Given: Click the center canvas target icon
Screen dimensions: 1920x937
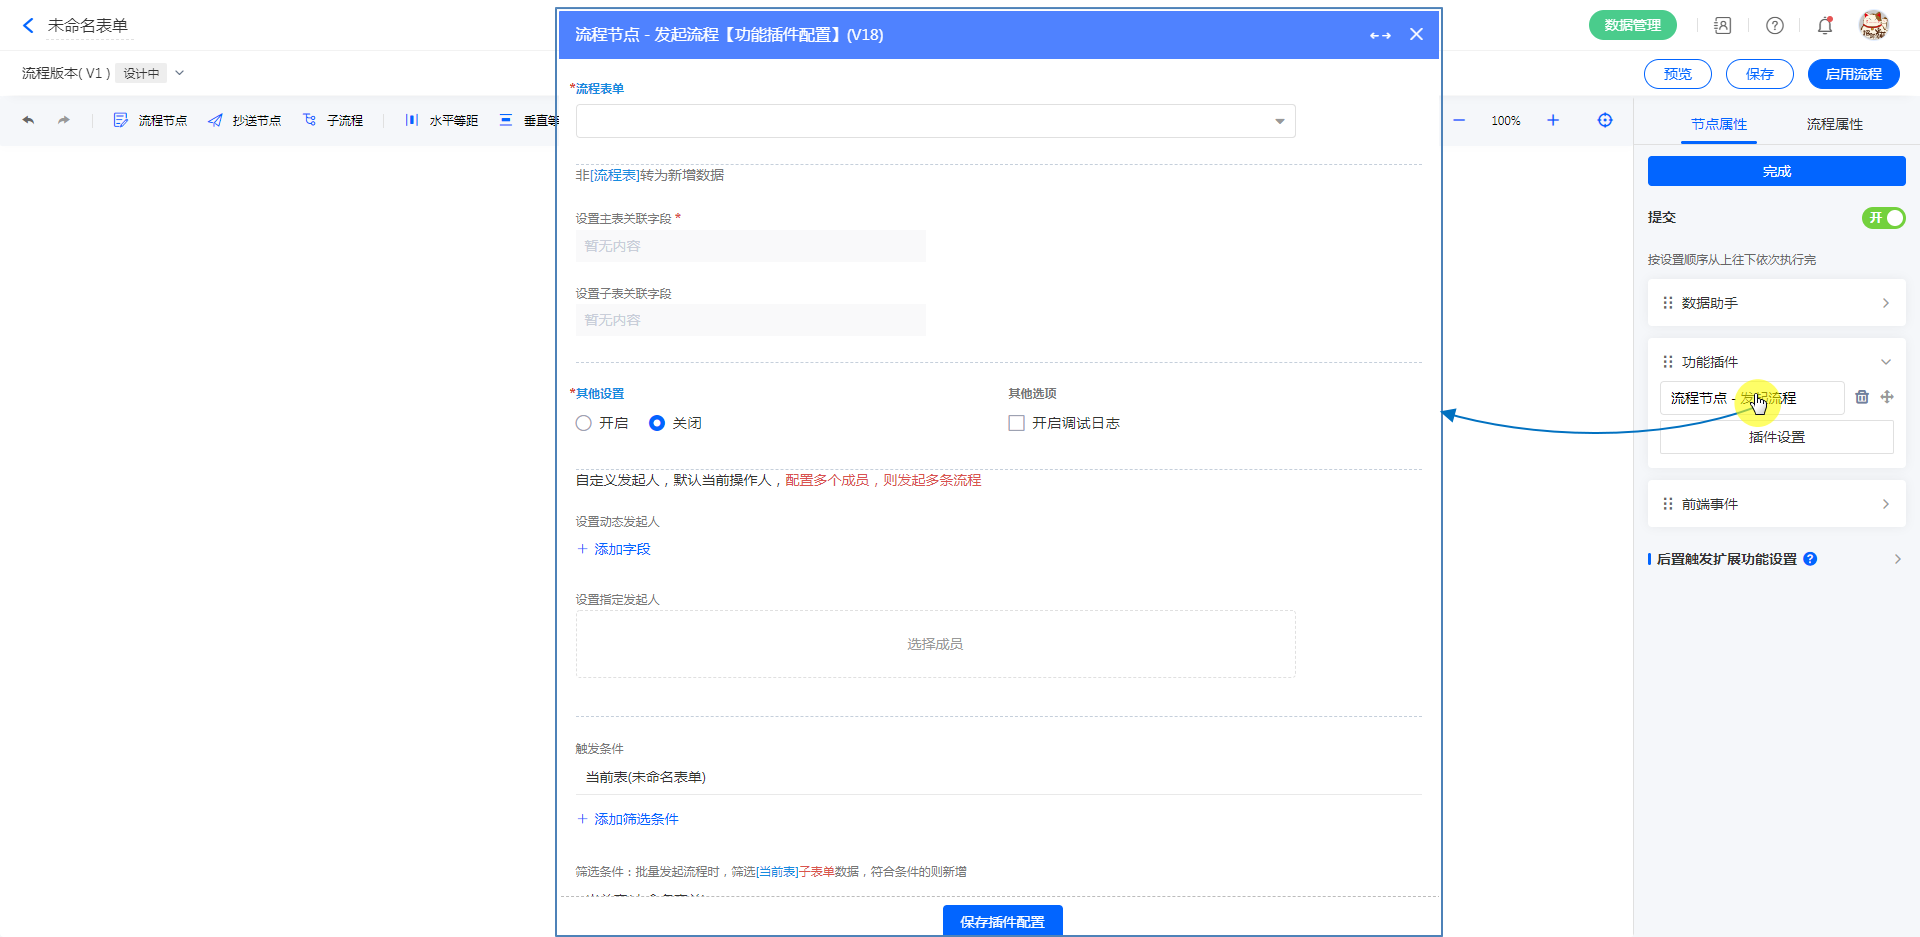Looking at the screenshot, I should pos(1604,120).
